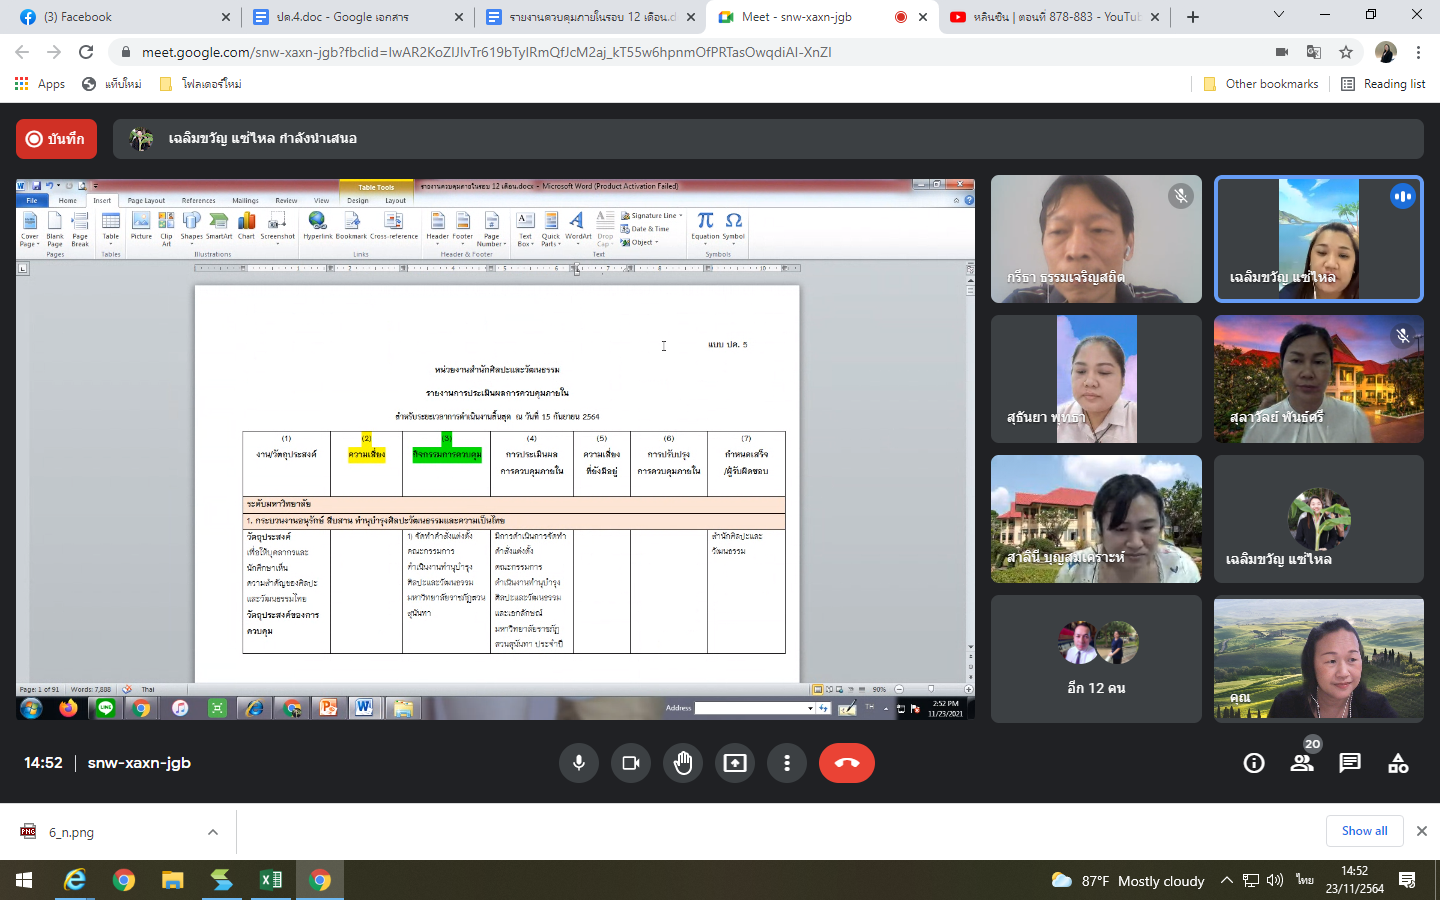The height and width of the screenshot is (900, 1440).
Task: Open the Activities icon
Action: click(1398, 763)
